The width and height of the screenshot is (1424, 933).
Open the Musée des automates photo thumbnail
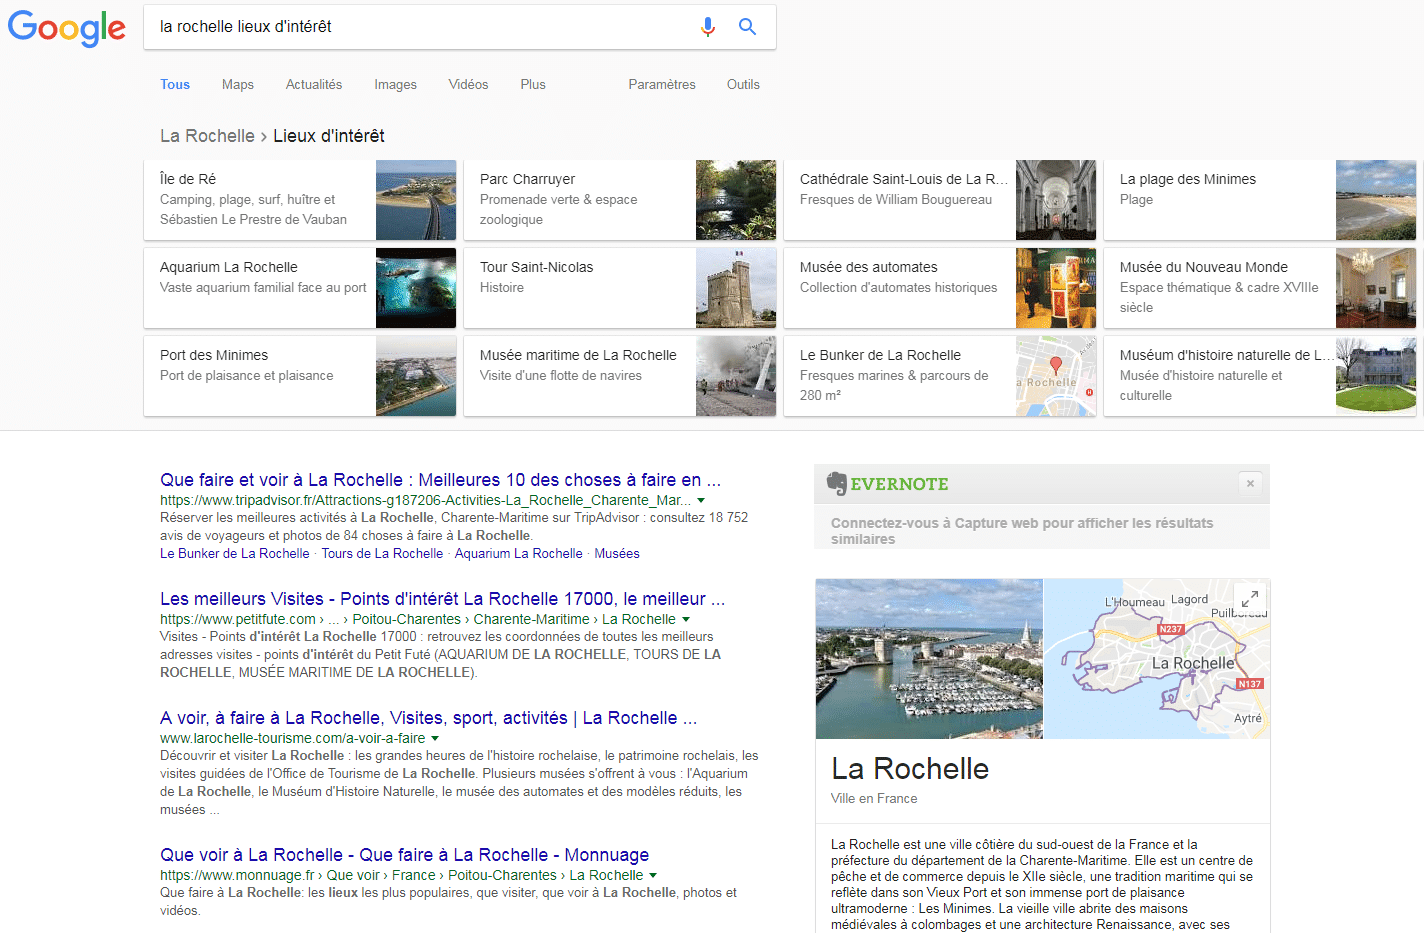(x=1056, y=288)
